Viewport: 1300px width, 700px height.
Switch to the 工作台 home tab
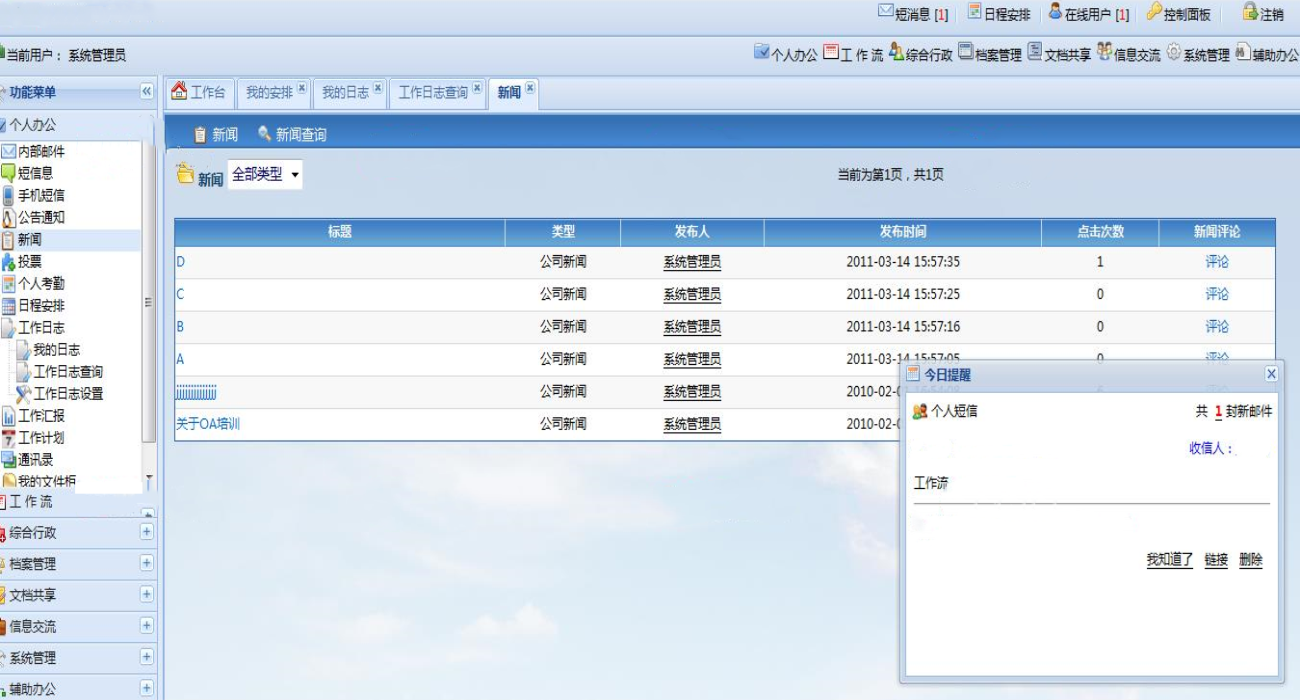pyautogui.click(x=199, y=93)
